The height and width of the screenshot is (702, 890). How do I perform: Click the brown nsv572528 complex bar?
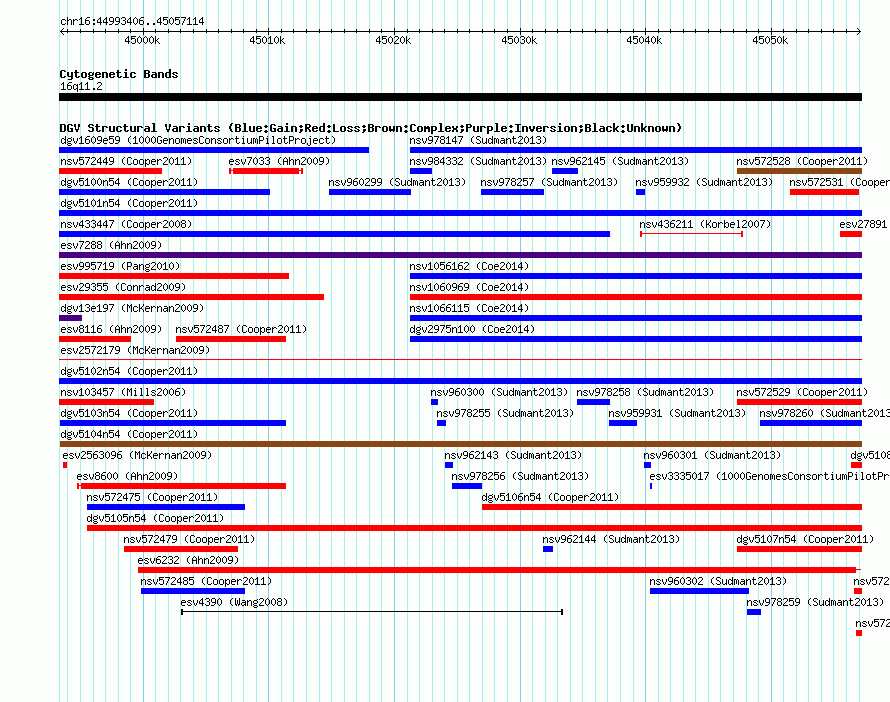click(x=799, y=171)
